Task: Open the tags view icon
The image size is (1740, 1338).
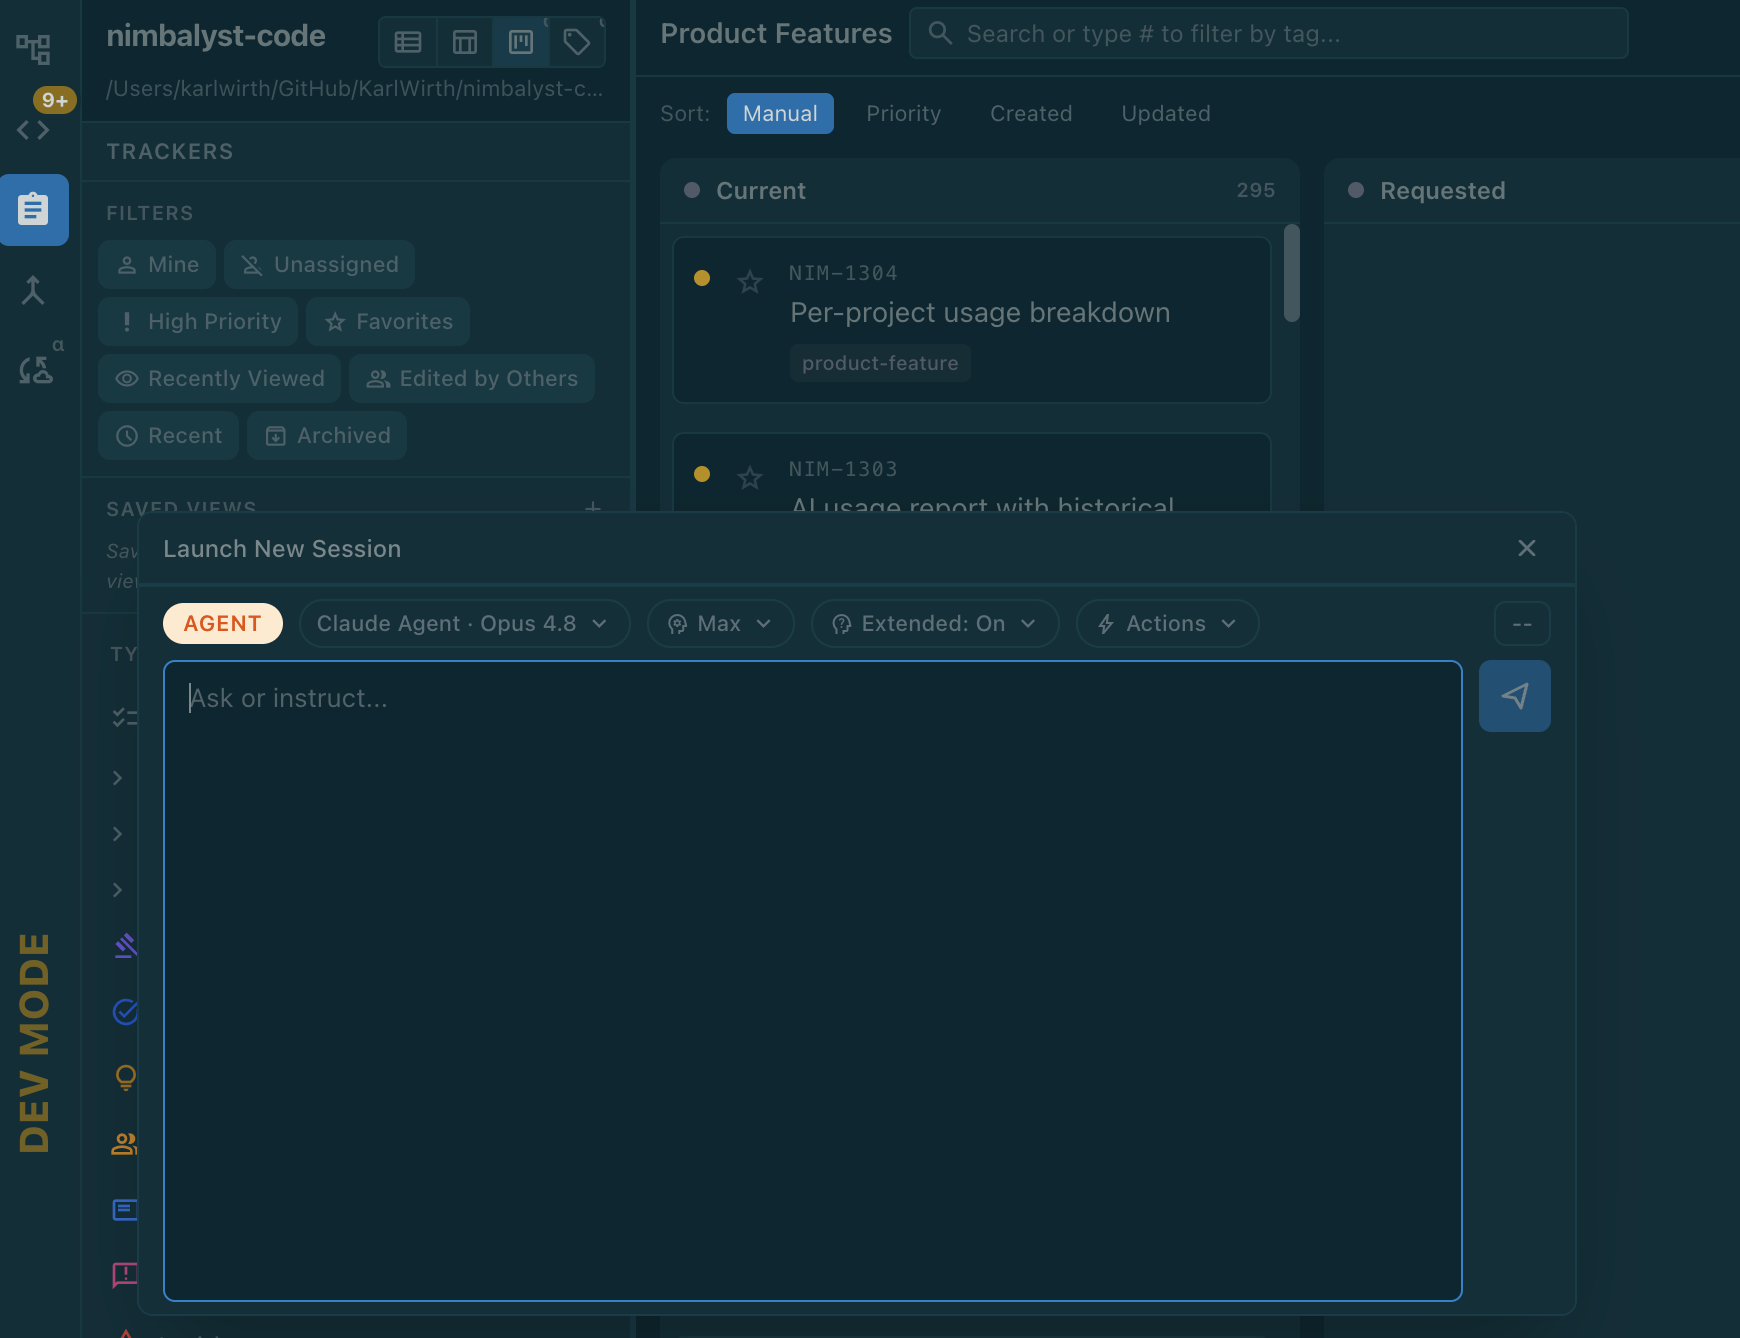Action: tap(577, 42)
